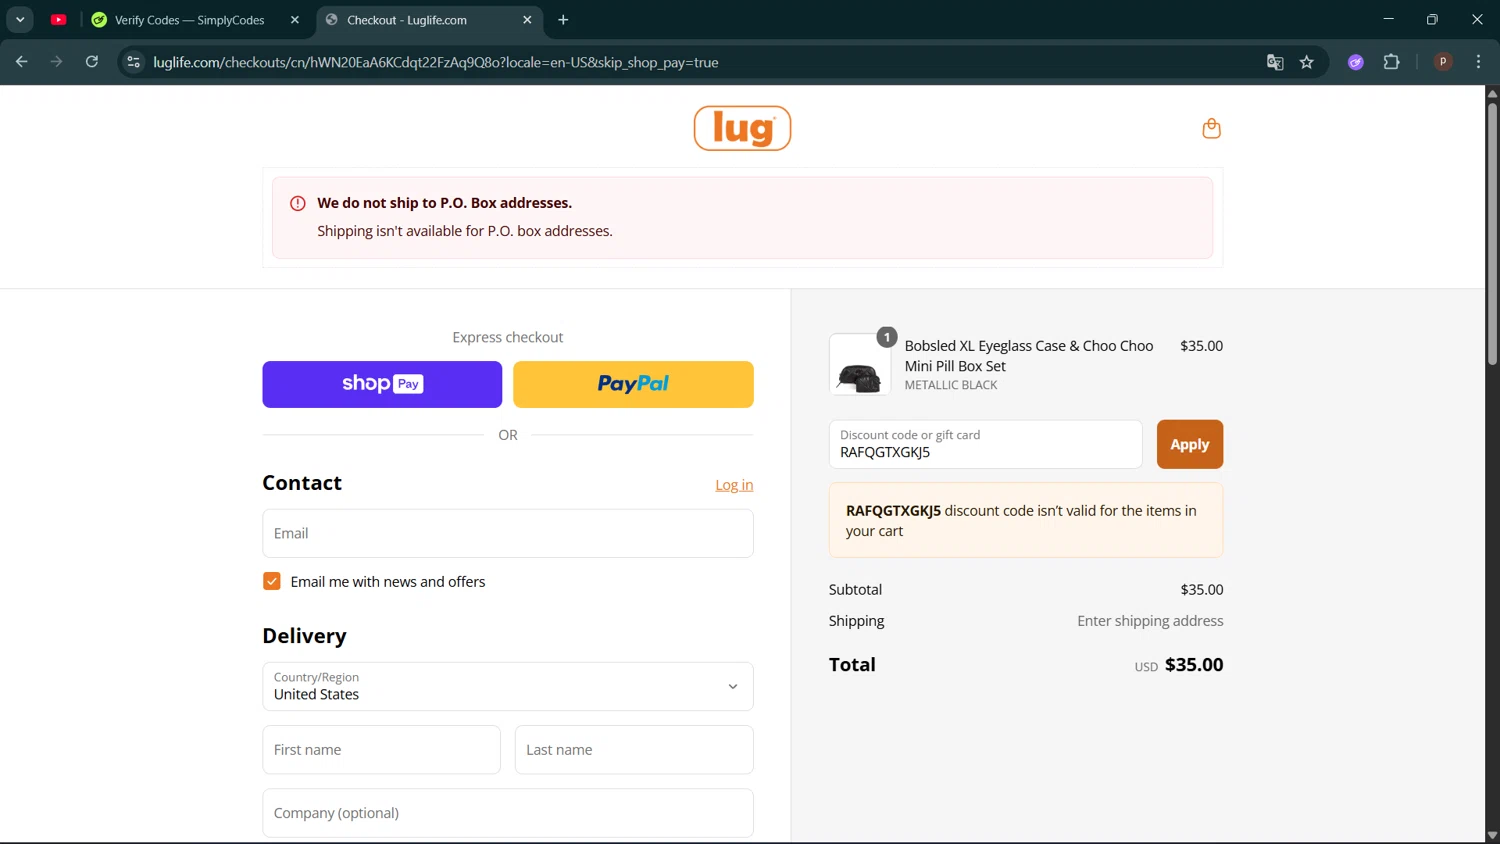This screenshot has height=844, width=1500.
Task: Switch to Verify Codes — SimplyCodes tab
Action: tap(190, 20)
